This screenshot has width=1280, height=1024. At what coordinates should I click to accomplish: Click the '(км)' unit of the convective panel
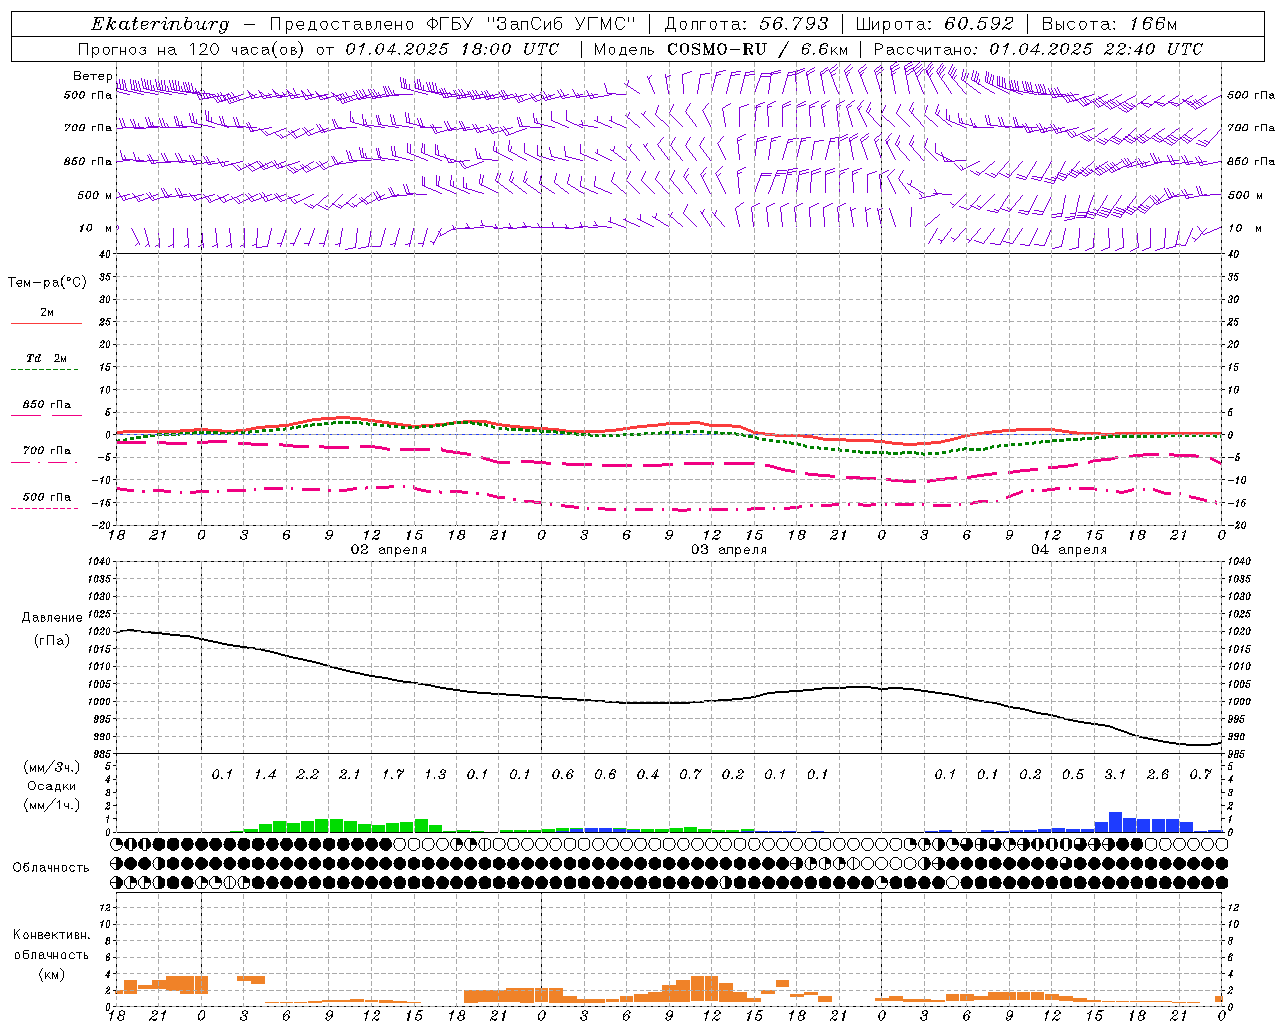point(52,974)
